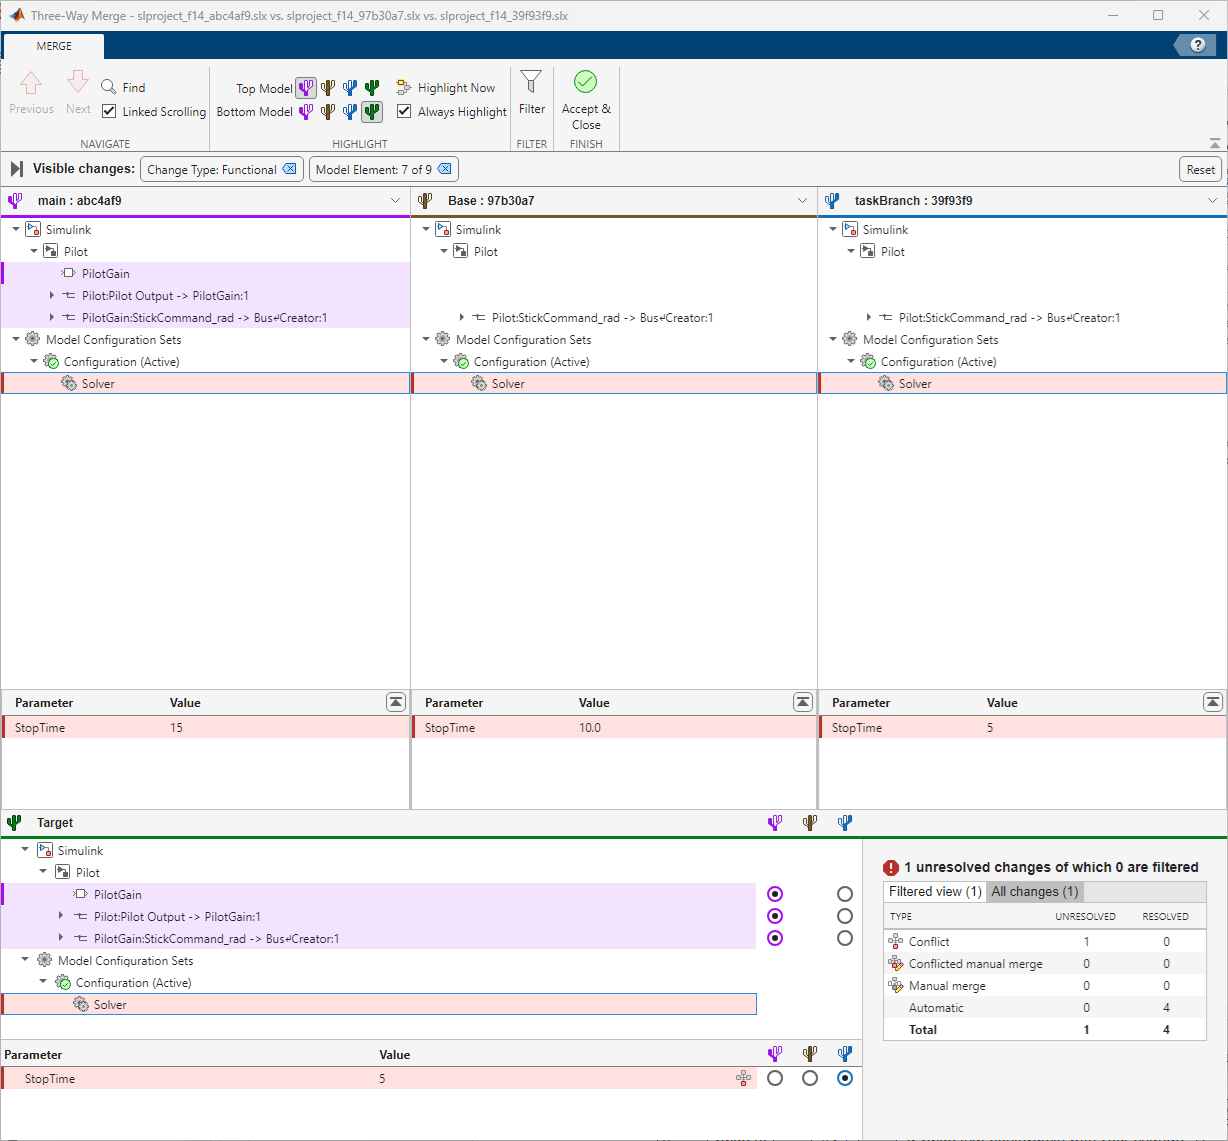Set Bottom Model to purple main branch icon
The width and height of the screenshot is (1228, 1141).
(x=306, y=112)
